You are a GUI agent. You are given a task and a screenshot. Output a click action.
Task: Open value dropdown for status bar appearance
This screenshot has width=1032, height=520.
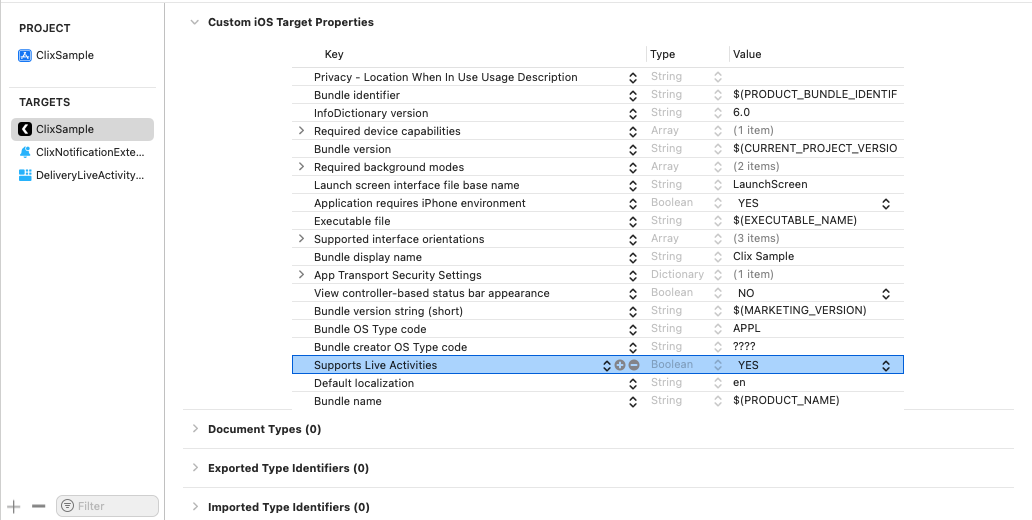[x=886, y=294]
